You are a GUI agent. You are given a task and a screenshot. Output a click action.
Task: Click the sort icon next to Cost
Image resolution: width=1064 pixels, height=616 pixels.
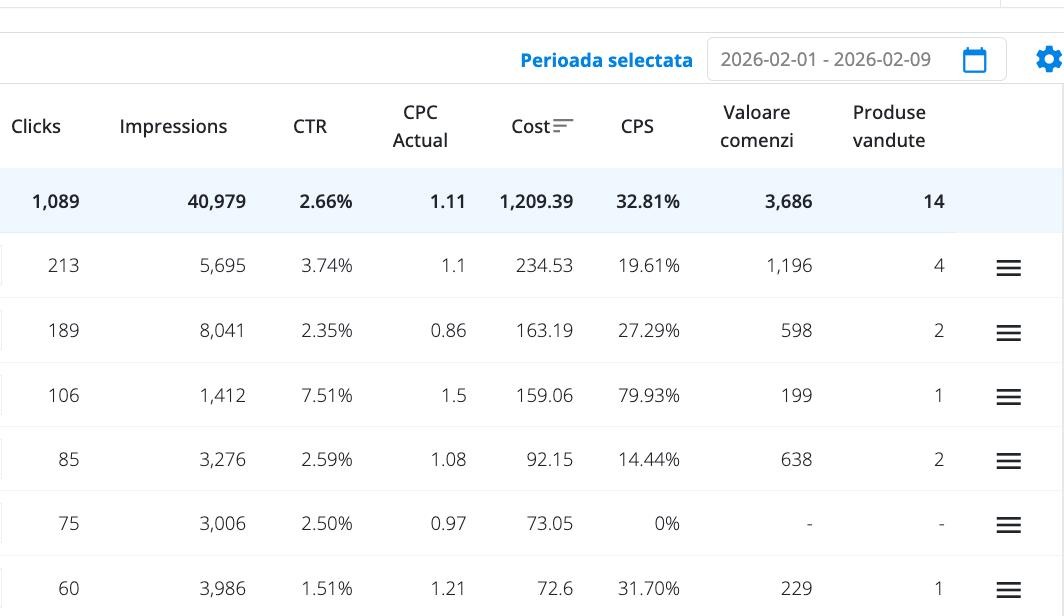tap(564, 126)
